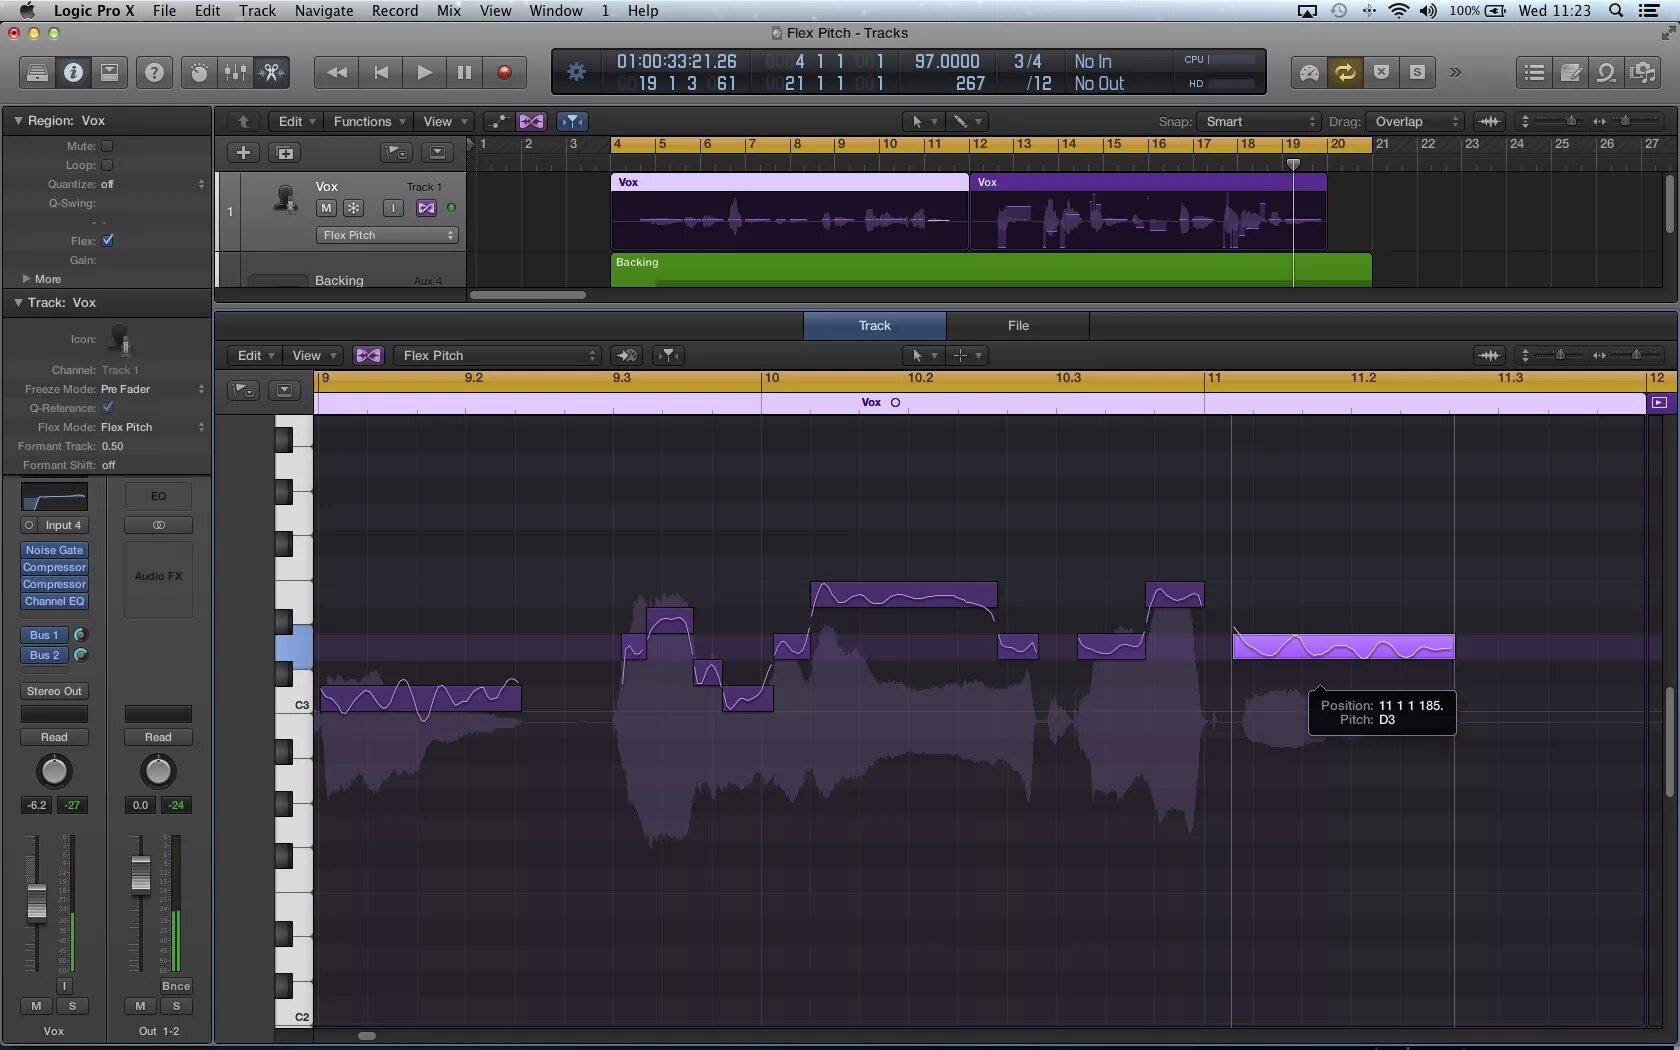The width and height of the screenshot is (1680, 1050).
Task: Open Notification Center from the menu bar
Action: pyautogui.click(x=1650, y=11)
